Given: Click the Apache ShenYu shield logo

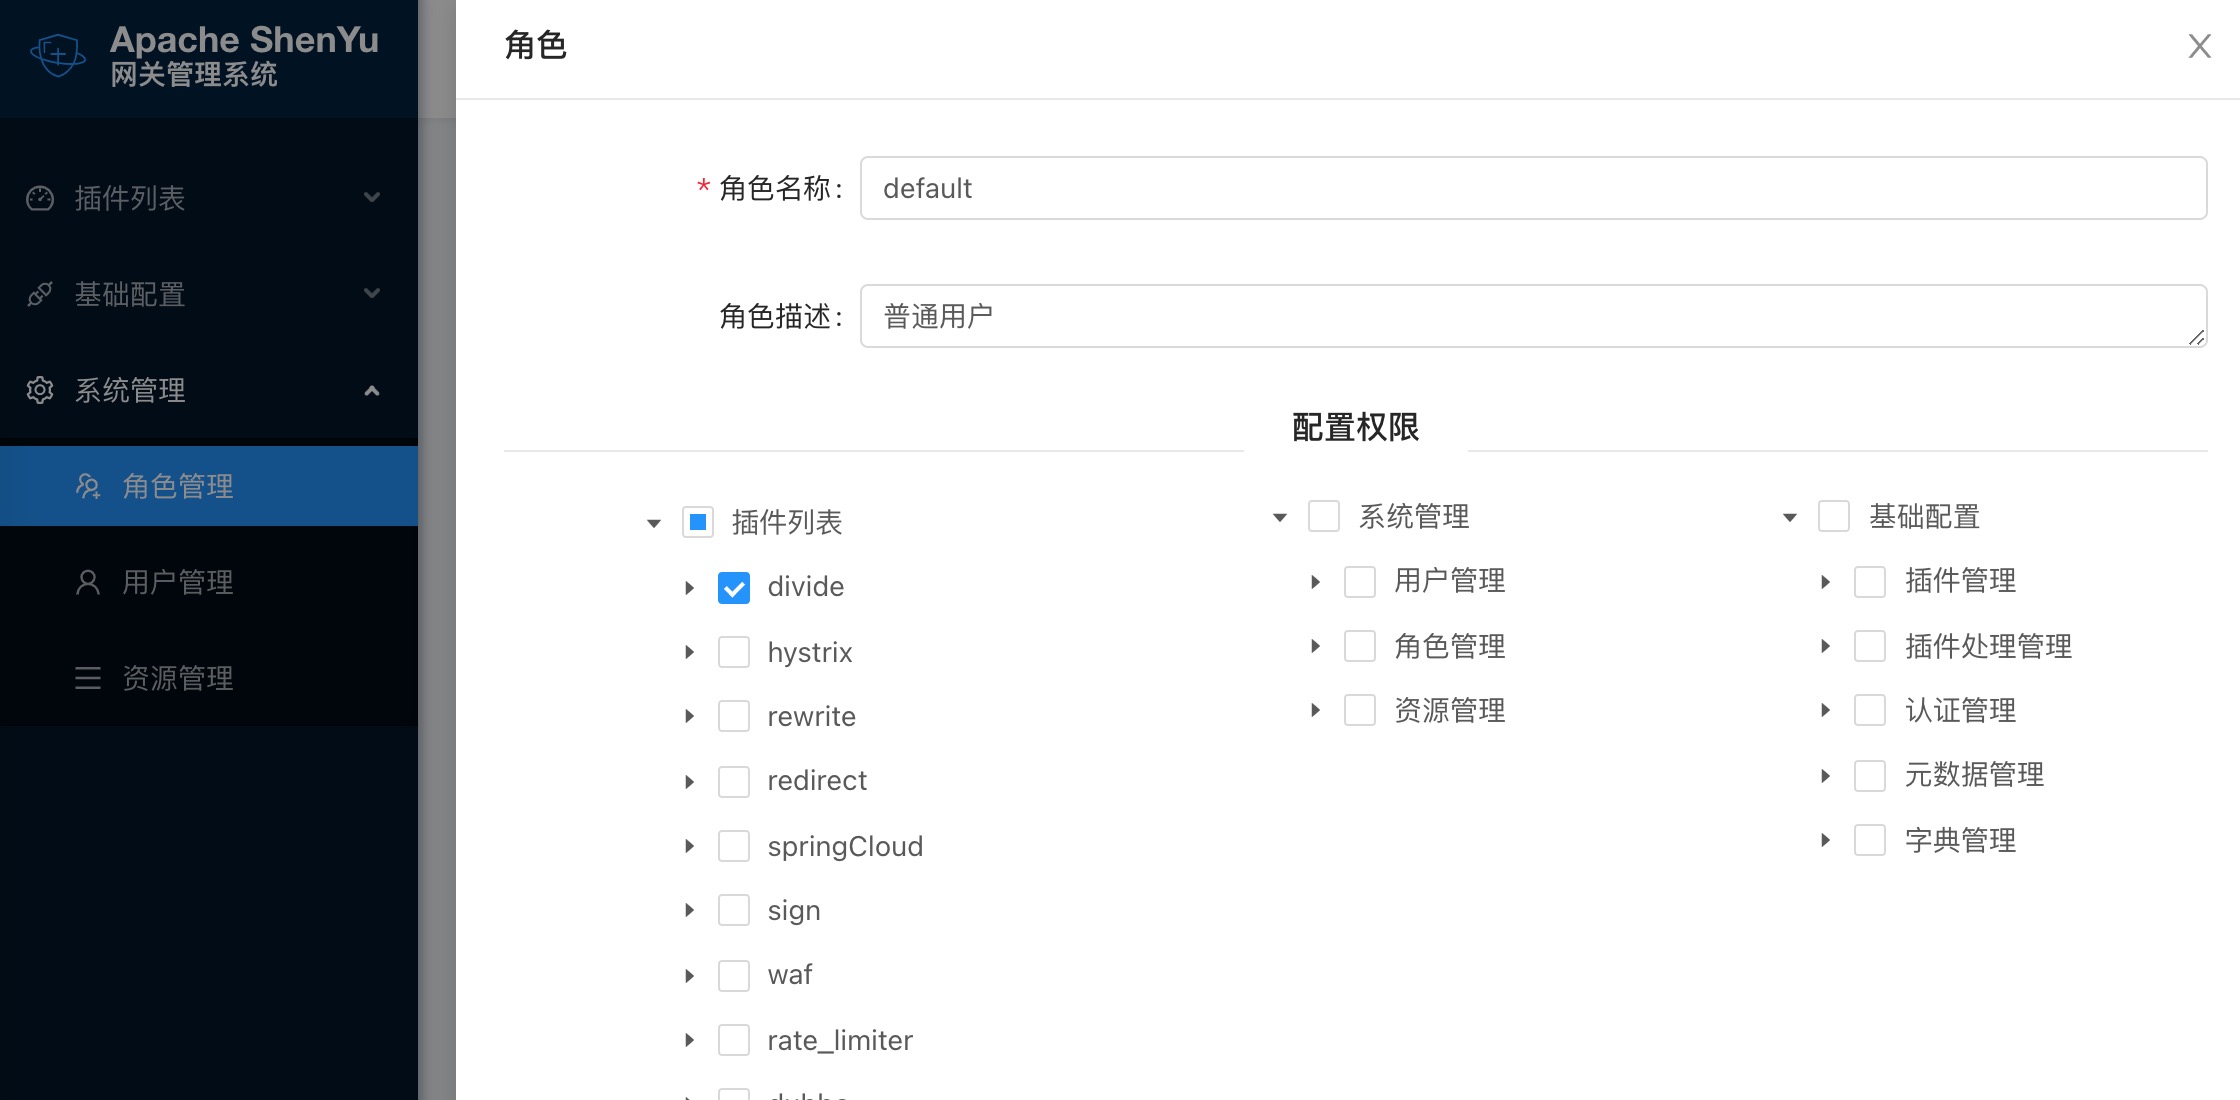Looking at the screenshot, I should point(58,54).
